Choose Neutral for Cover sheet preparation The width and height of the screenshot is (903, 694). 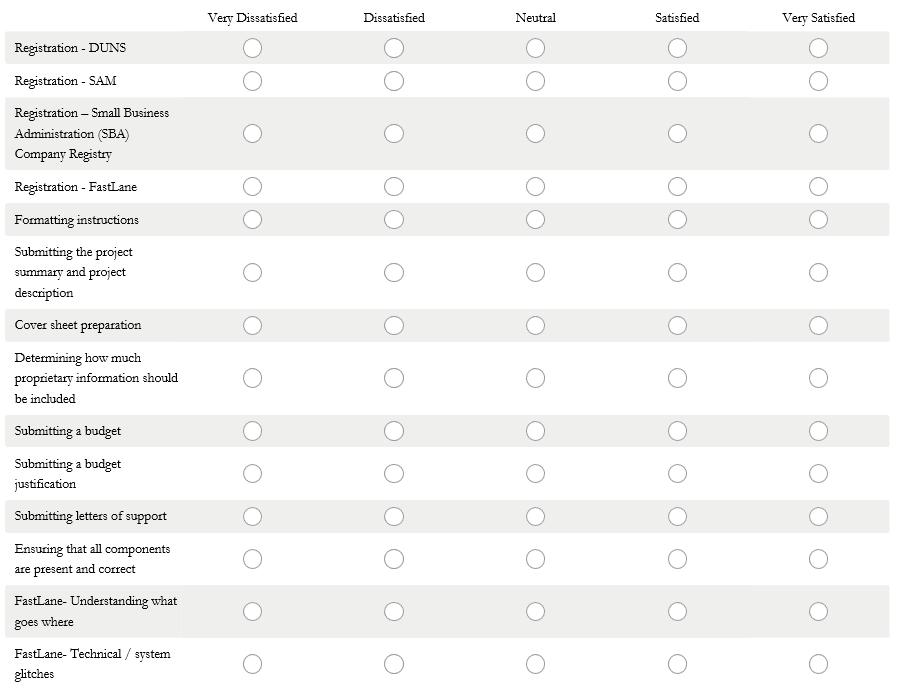pos(535,325)
